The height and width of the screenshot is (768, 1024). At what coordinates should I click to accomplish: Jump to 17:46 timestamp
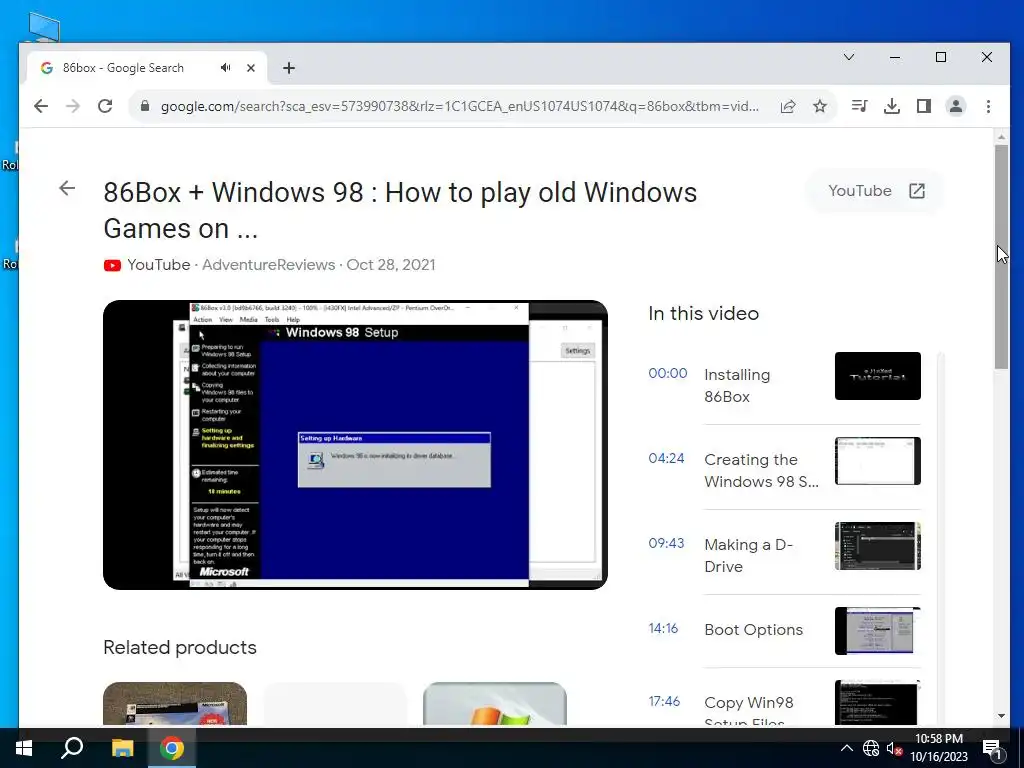pos(664,701)
